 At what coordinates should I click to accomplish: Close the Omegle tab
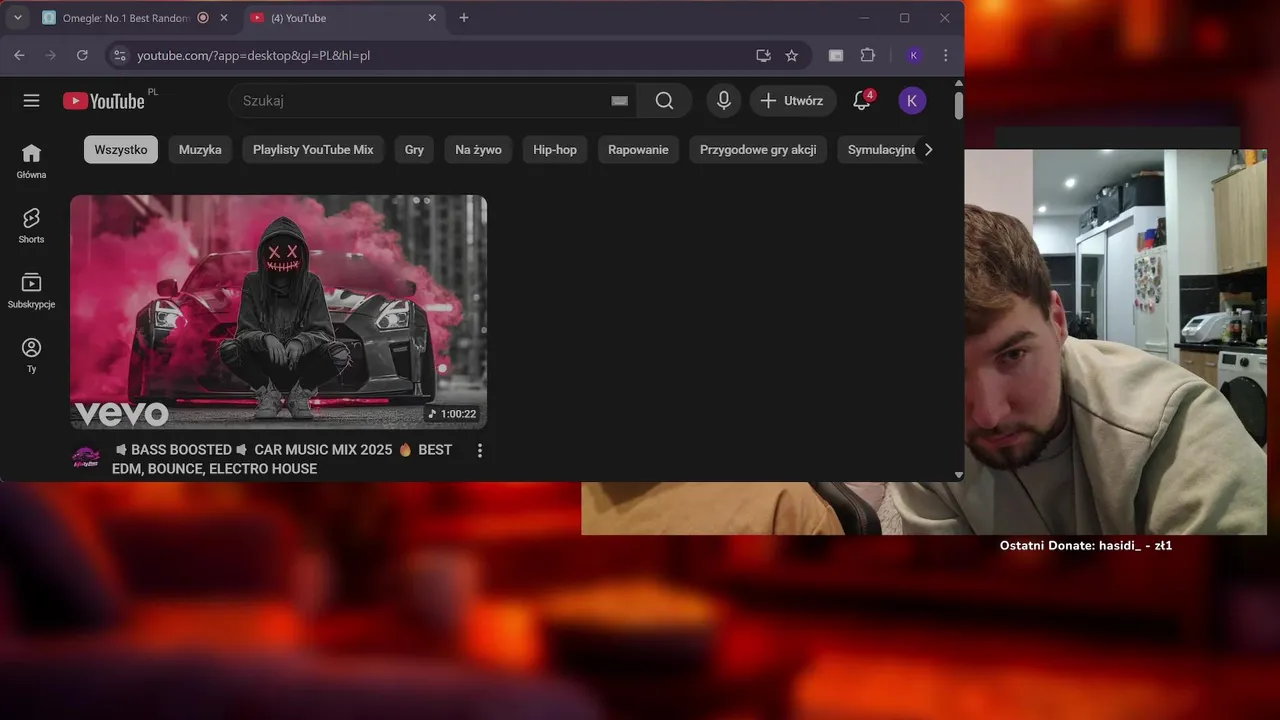[x=223, y=18]
